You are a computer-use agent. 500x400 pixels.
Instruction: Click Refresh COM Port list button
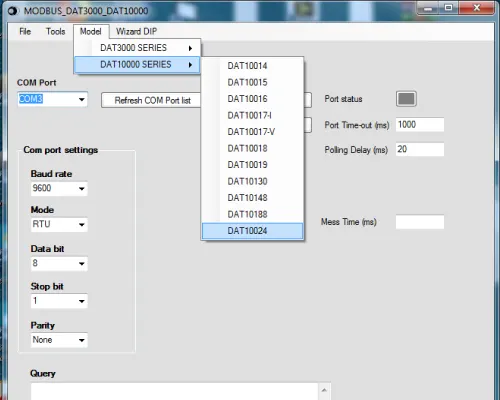coord(152,100)
